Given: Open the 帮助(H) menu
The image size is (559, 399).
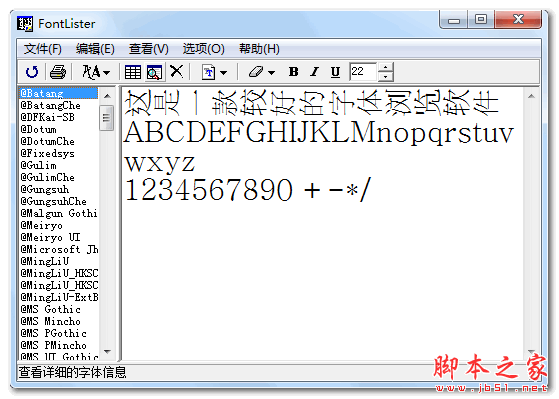Looking at the screenshot, I should 259,49.
